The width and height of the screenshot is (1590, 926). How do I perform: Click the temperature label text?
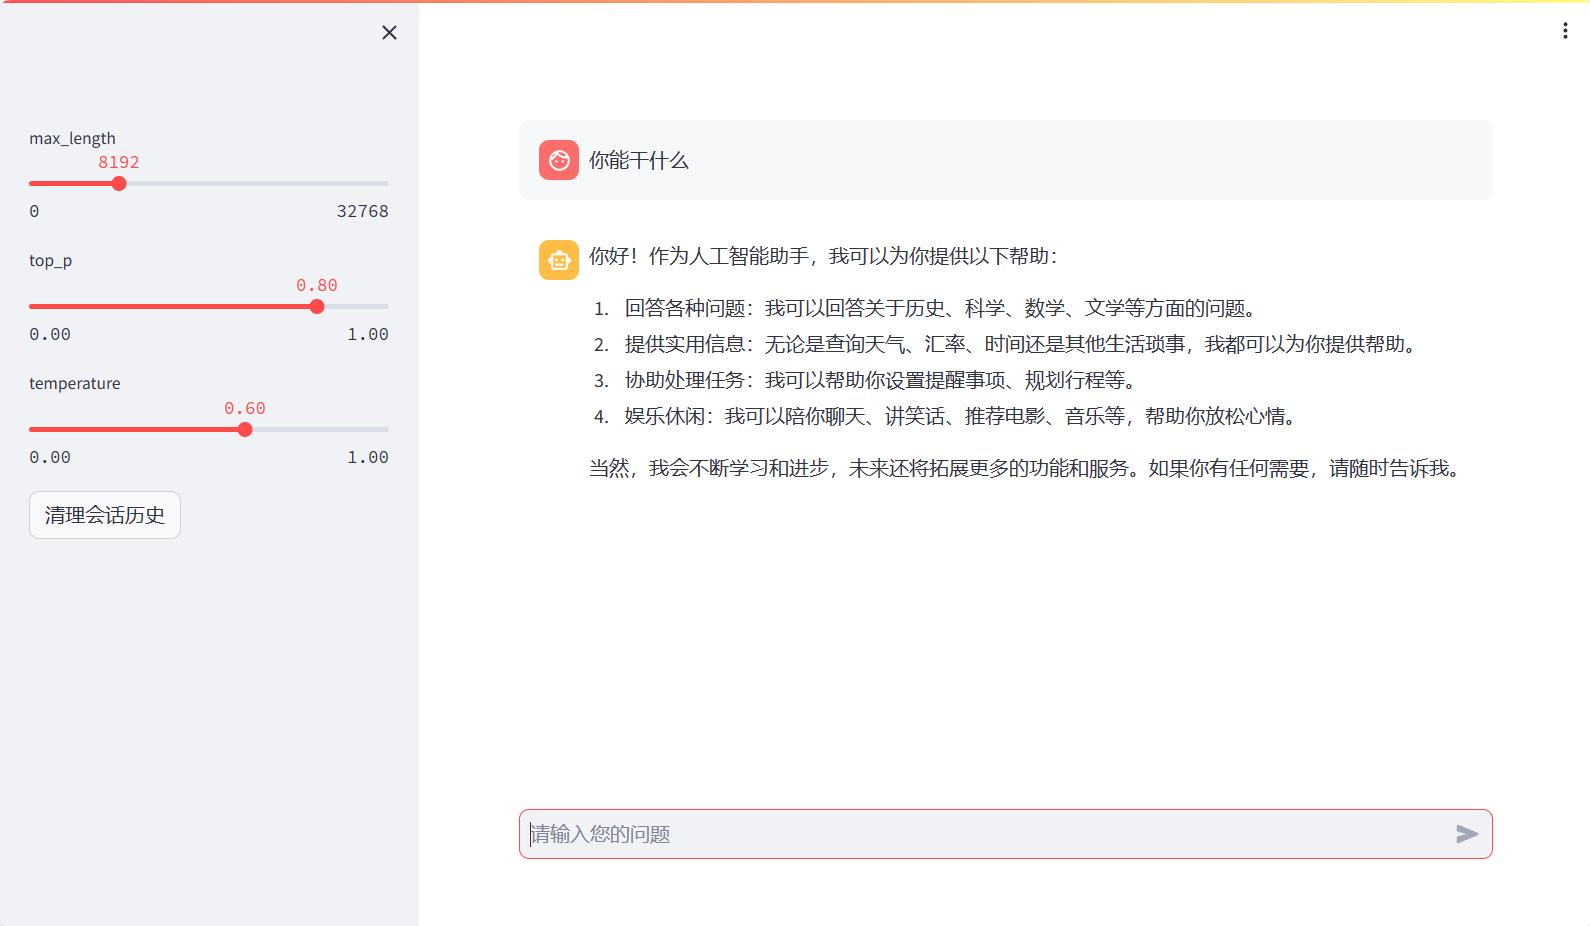(74, 384)
